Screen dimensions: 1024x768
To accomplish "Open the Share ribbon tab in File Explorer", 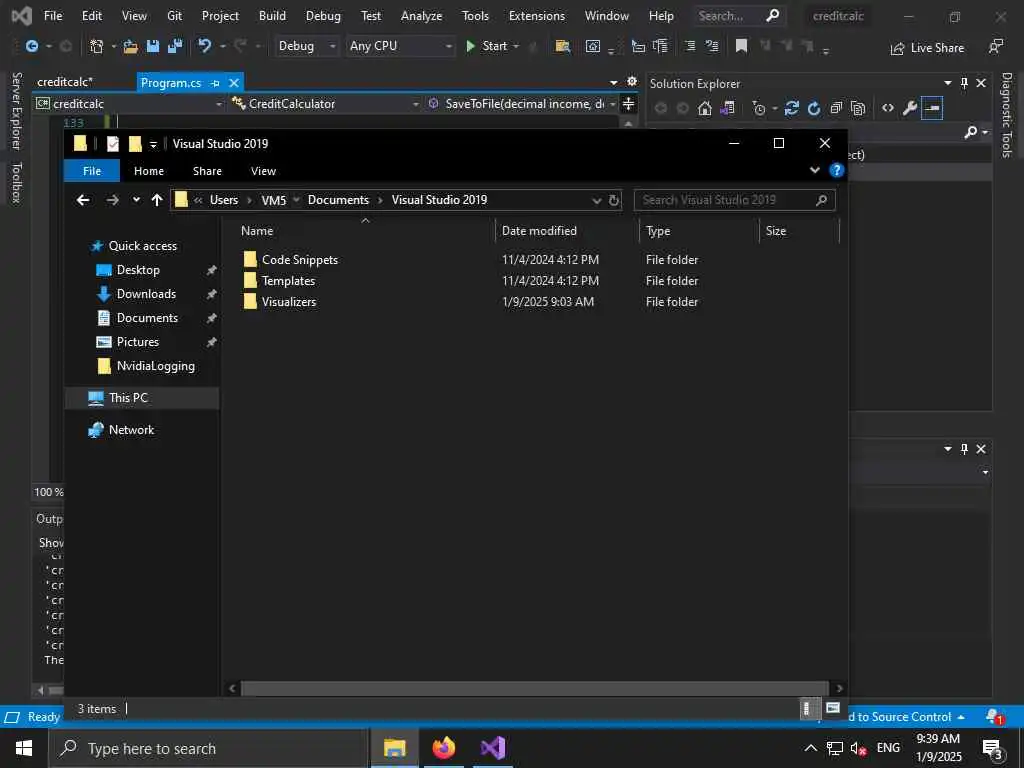I will (207, 171).
